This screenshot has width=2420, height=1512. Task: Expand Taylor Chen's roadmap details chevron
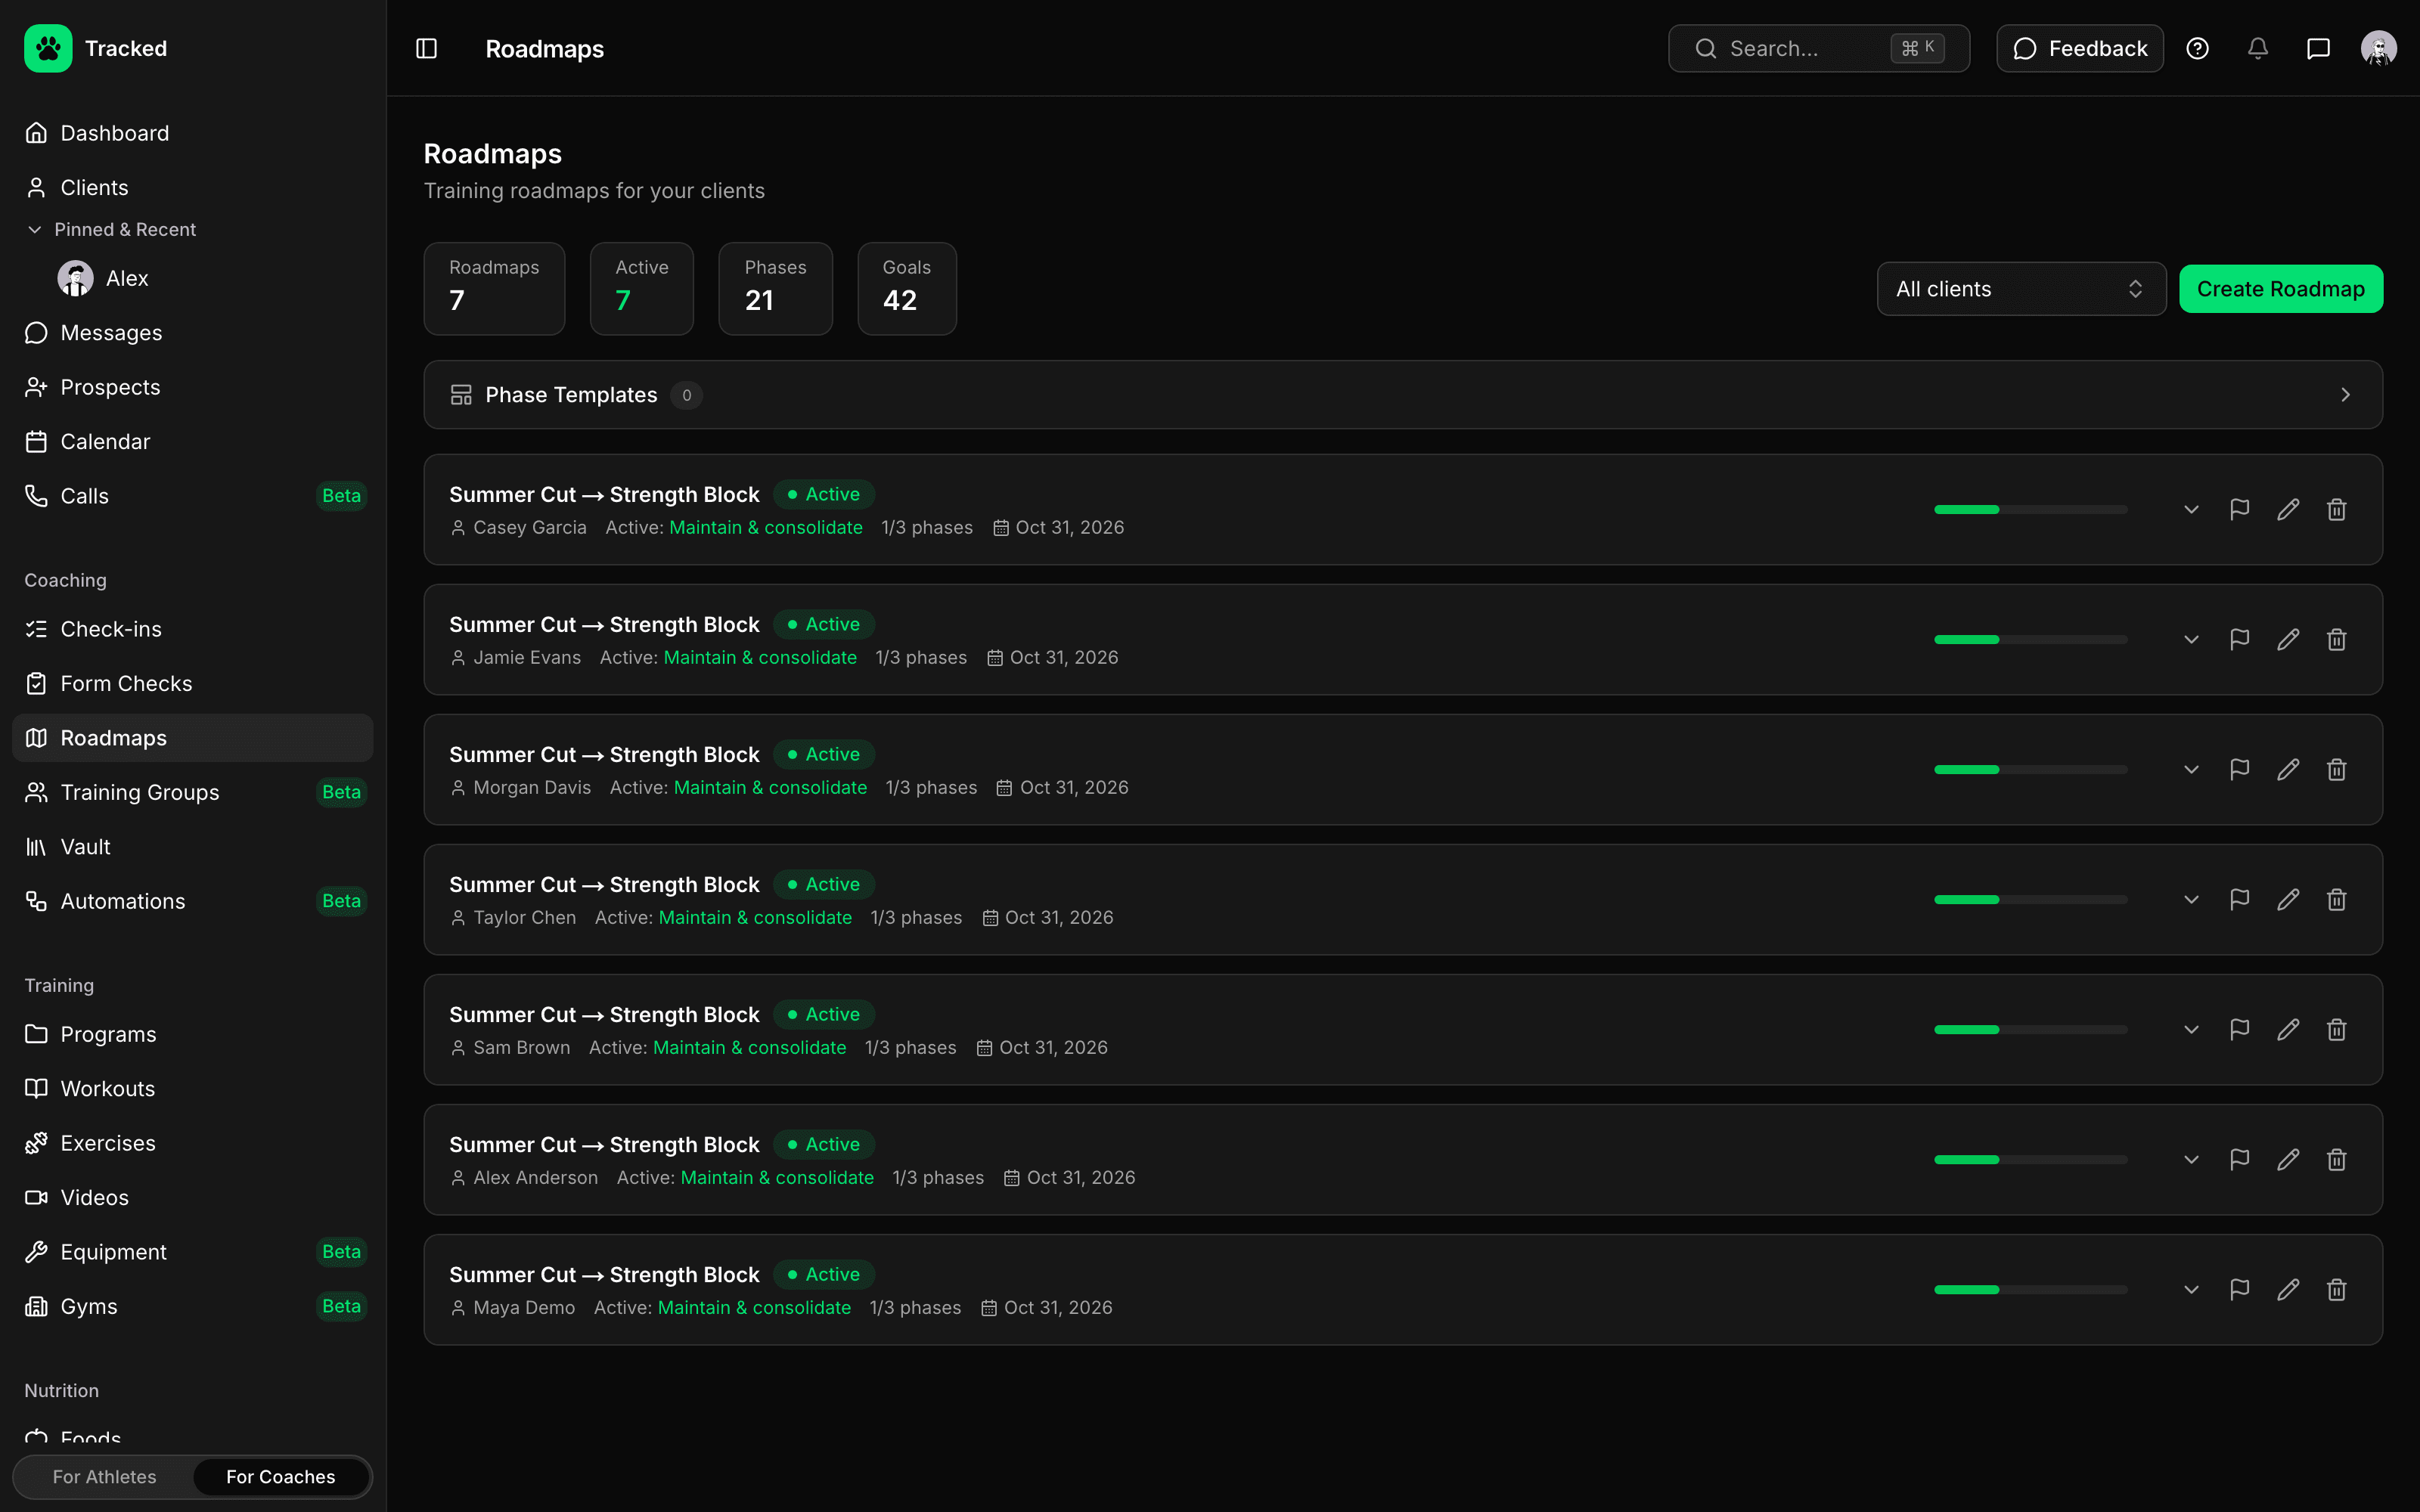click(2191, 900)
